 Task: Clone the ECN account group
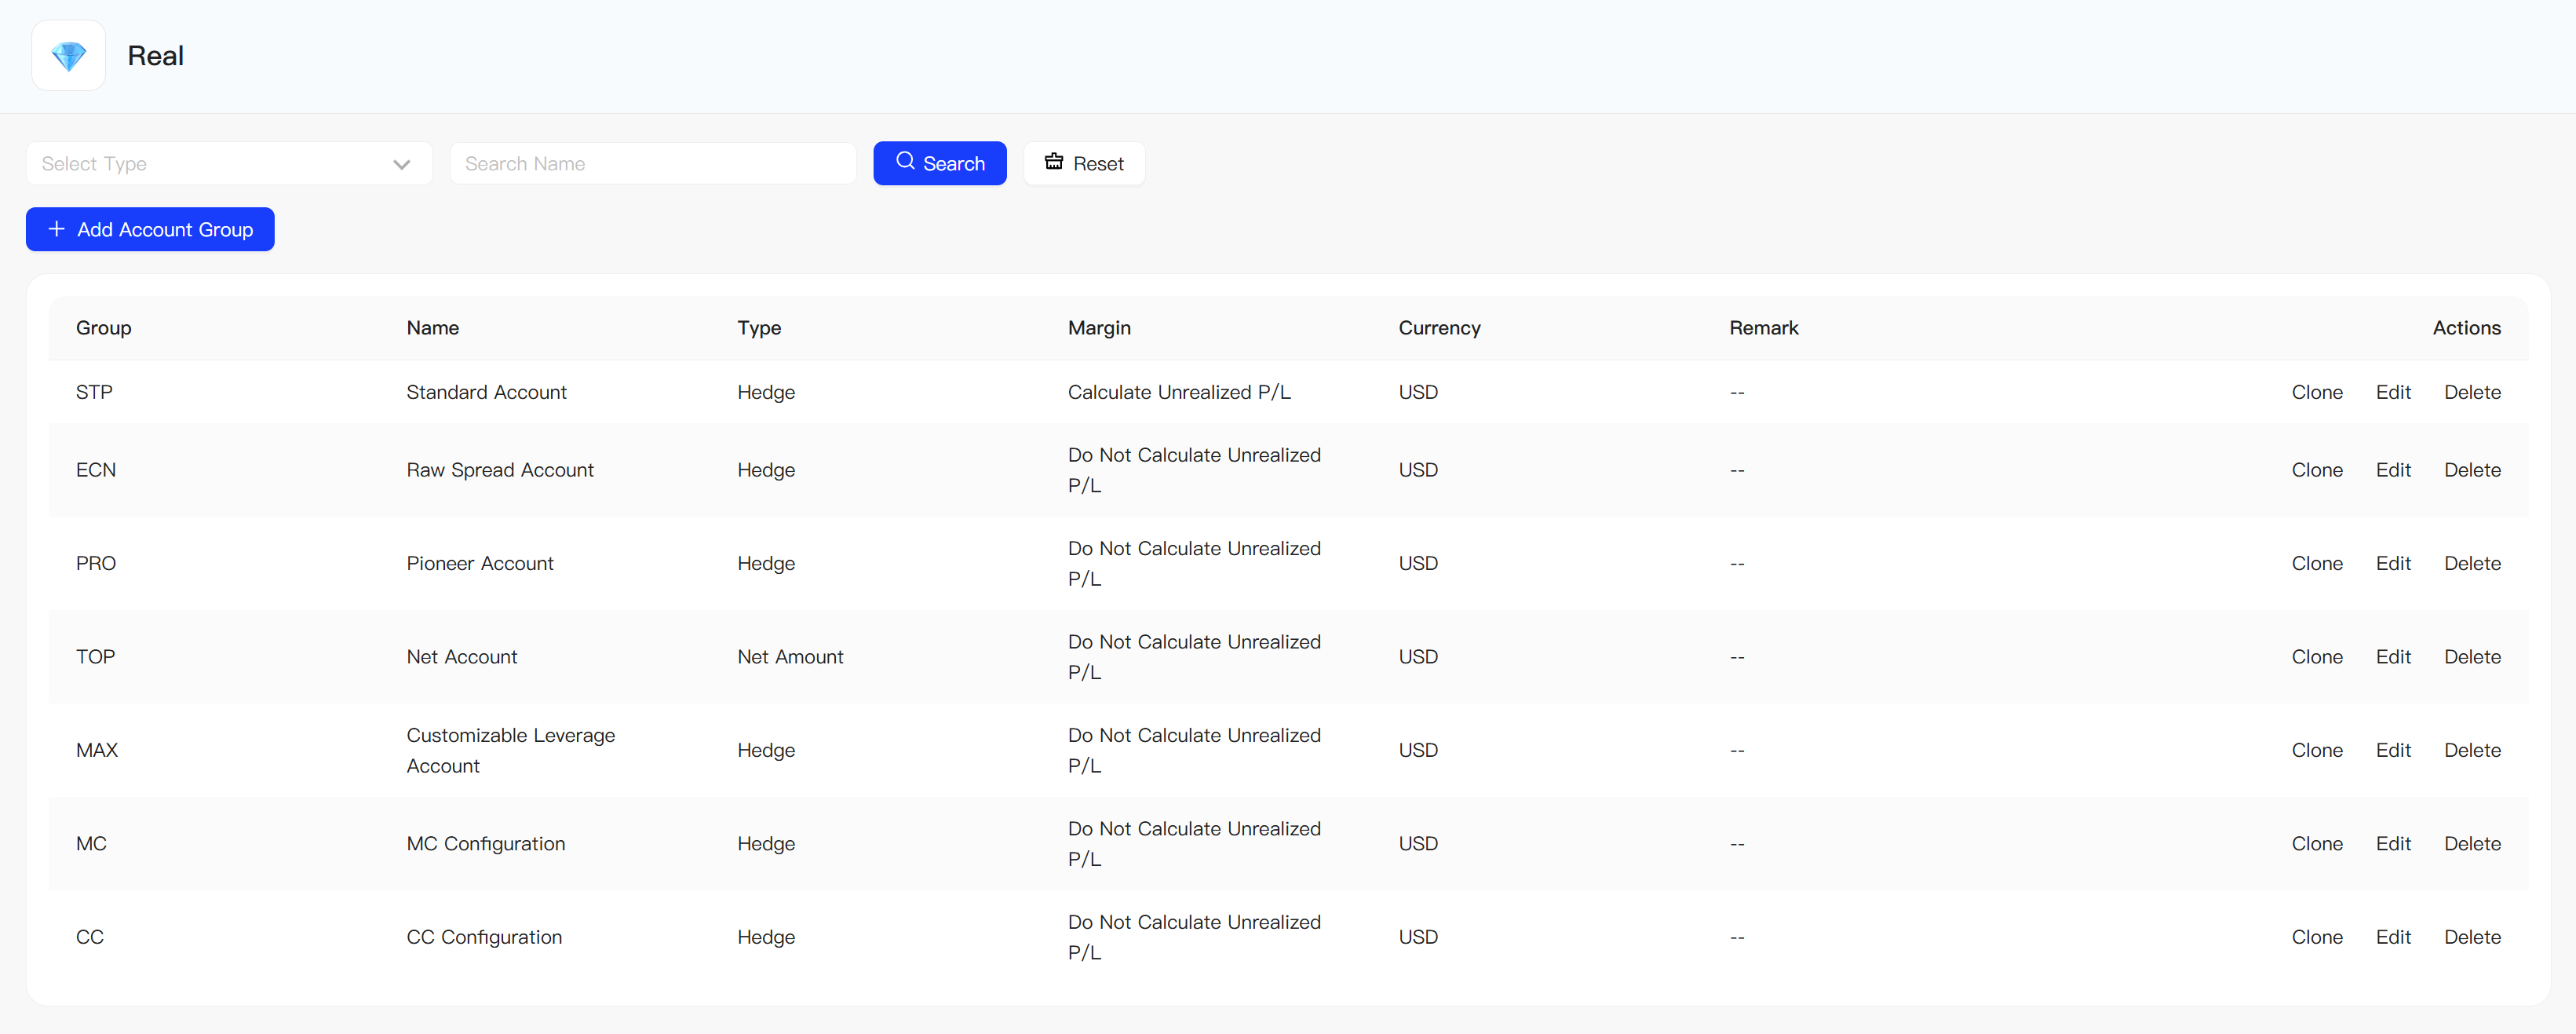pyautogui.click(x=2317, y=470)
